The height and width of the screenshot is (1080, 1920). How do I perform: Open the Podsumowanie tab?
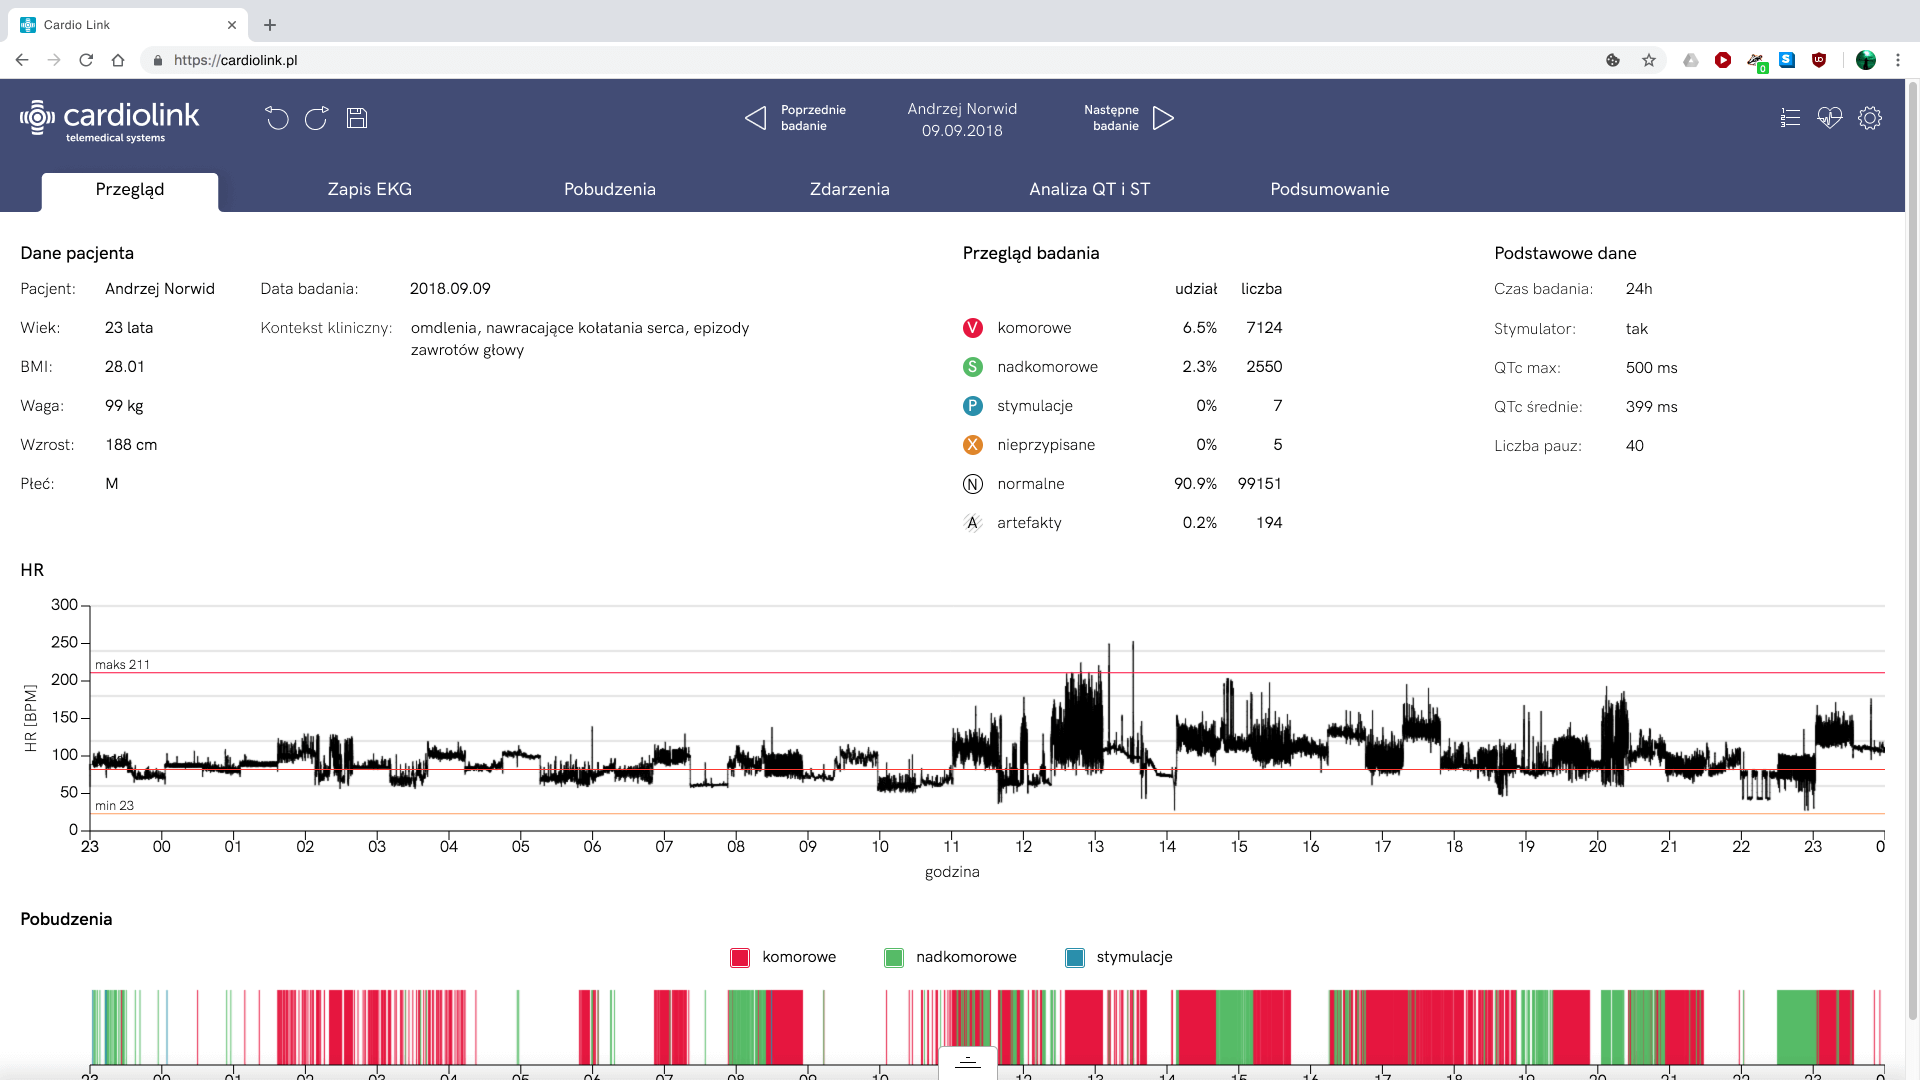coord(1329,189)
